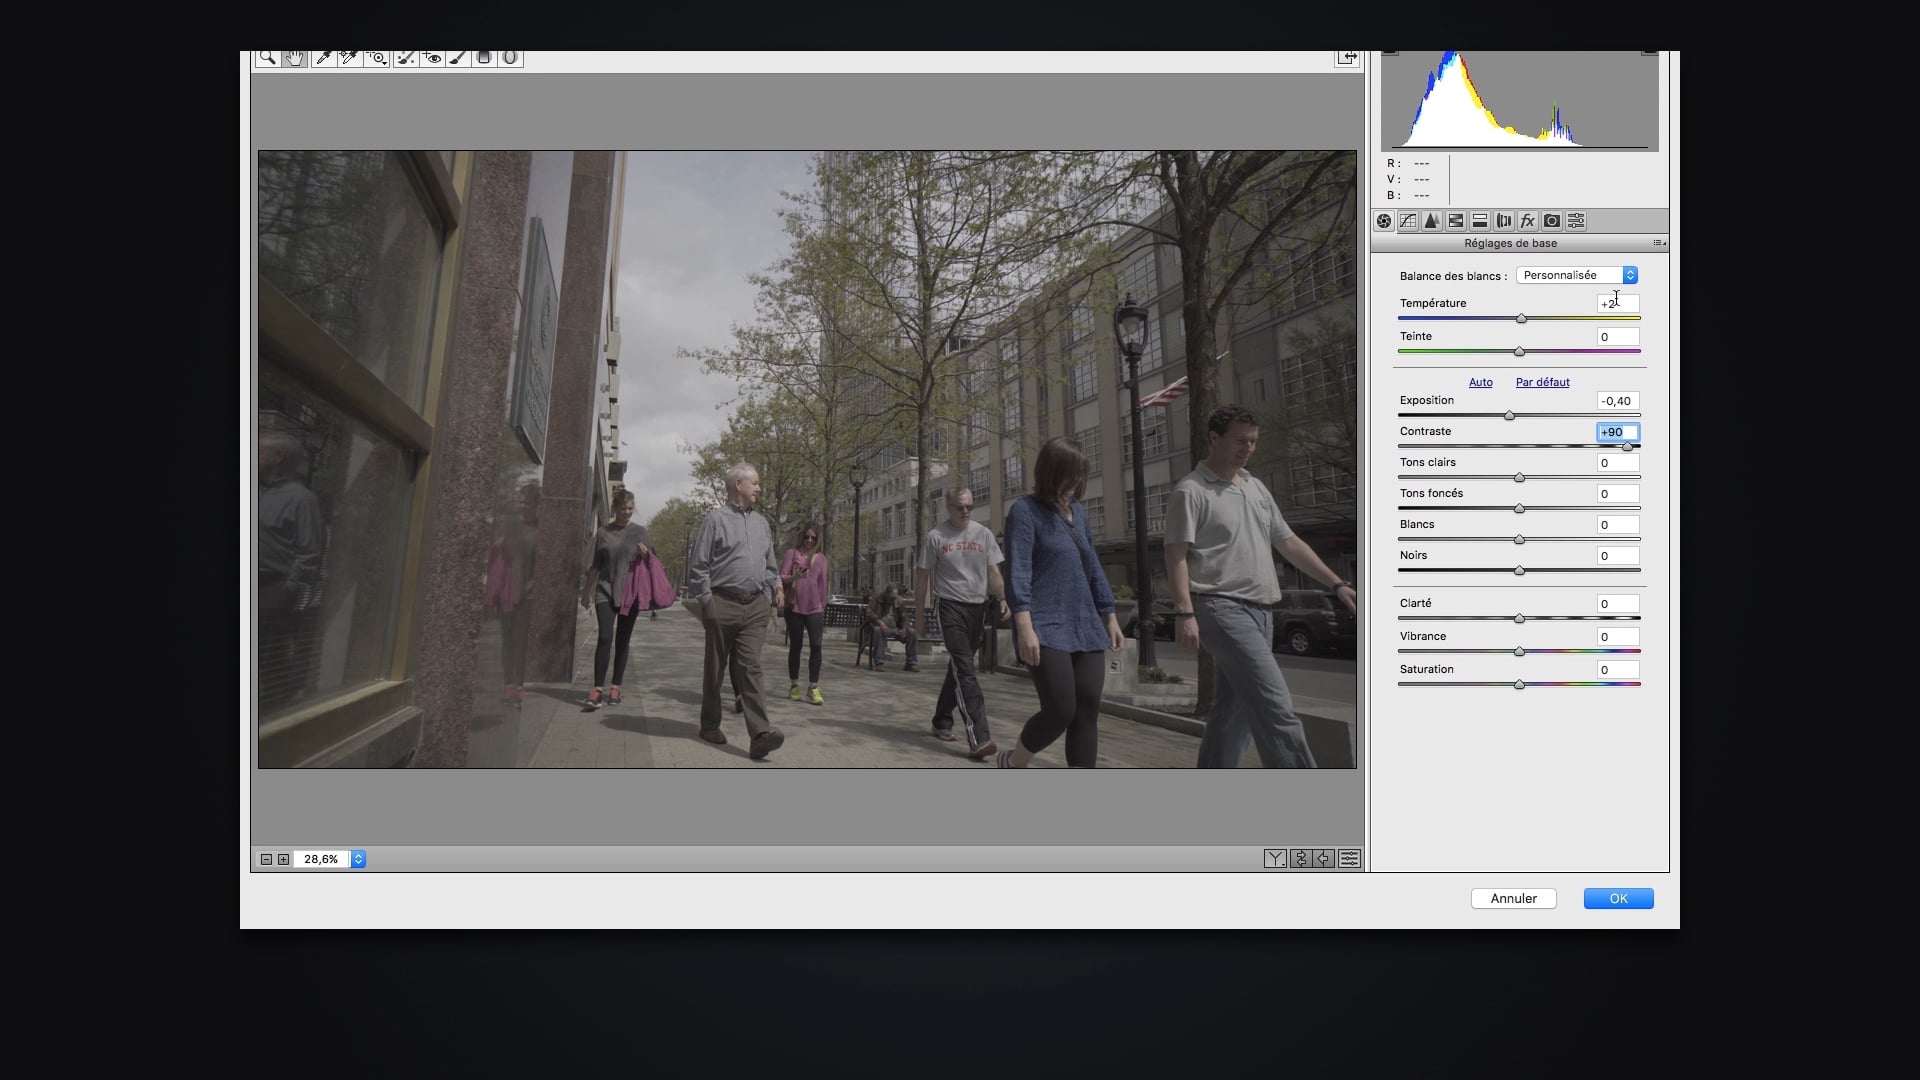Open the Presets panel
Viewport: 1920px width, 1080px height.
[x=1576, y=221]
